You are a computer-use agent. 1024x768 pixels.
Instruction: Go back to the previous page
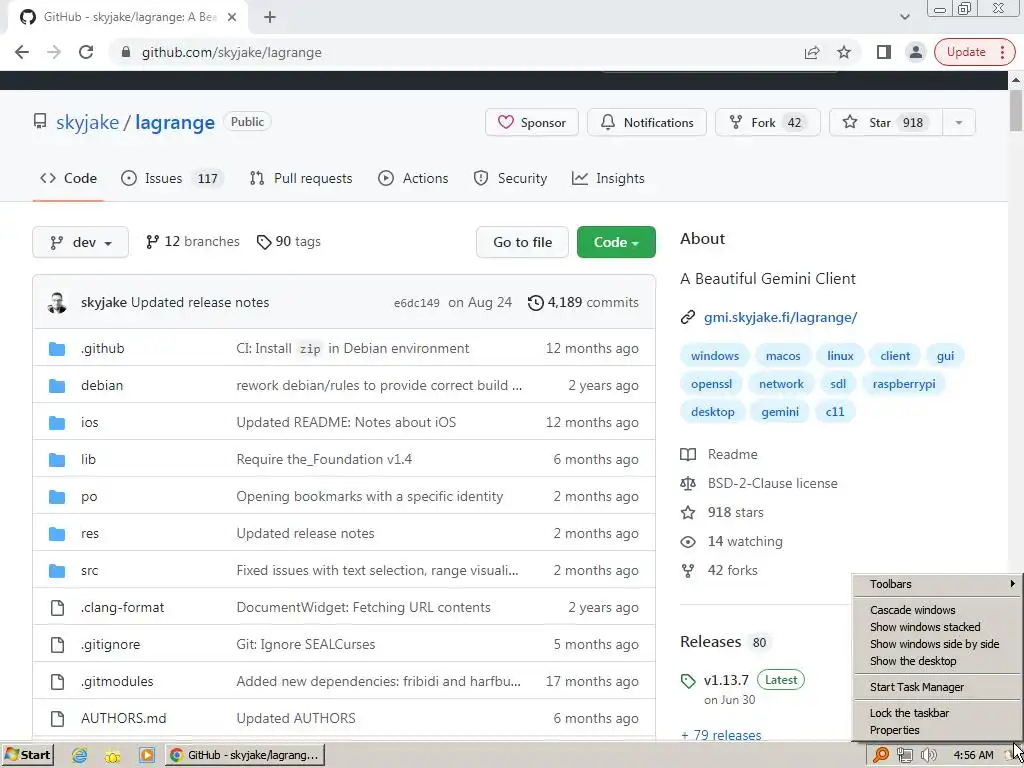pos(22,52)
